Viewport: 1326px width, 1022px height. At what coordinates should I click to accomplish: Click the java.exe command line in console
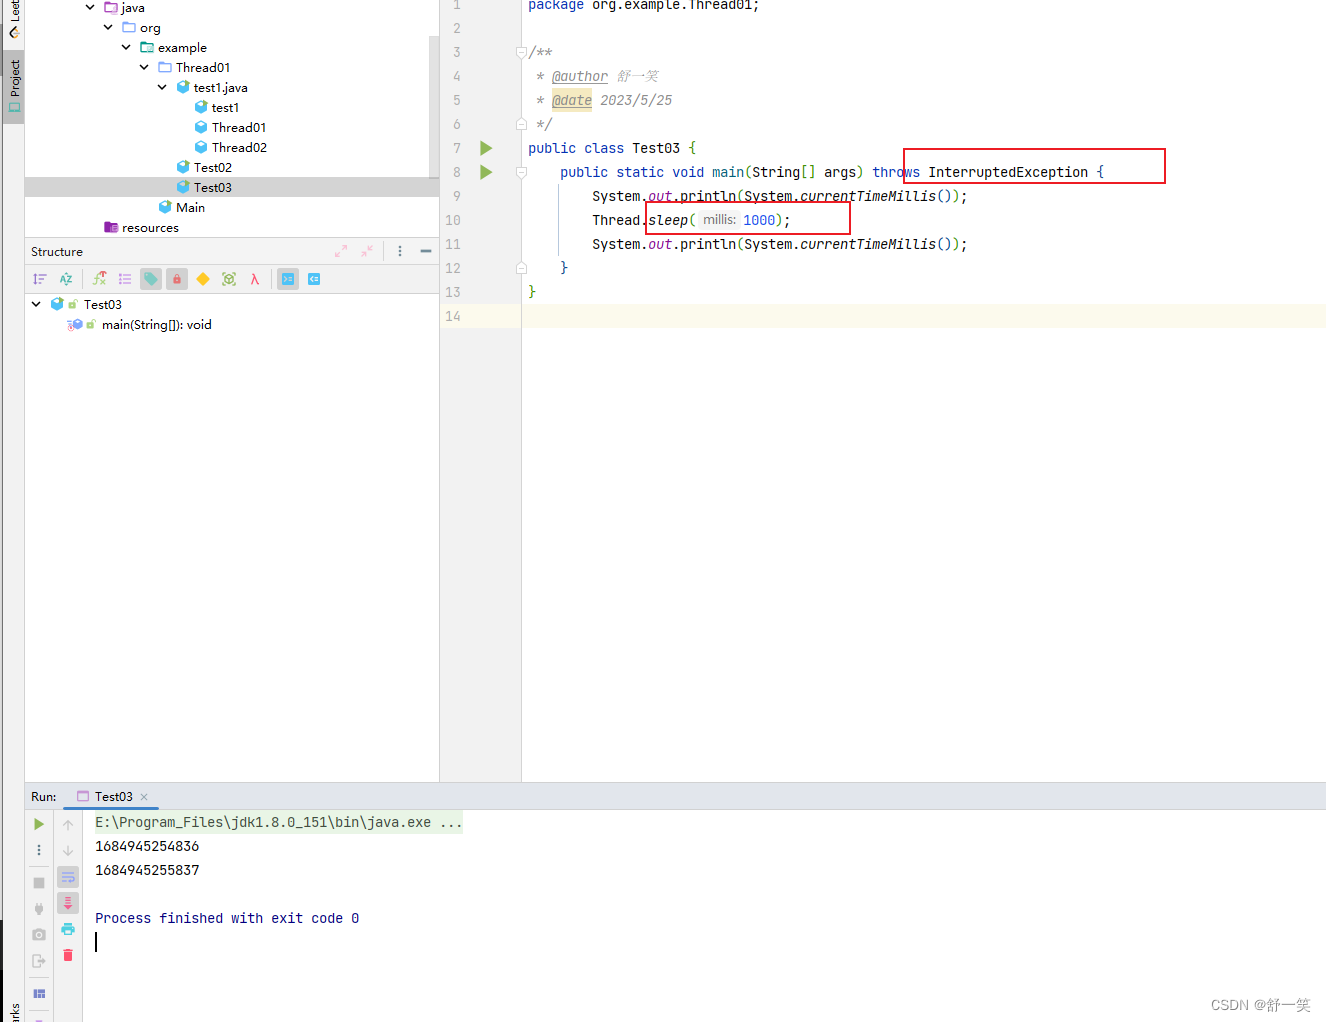click(279, 822)
